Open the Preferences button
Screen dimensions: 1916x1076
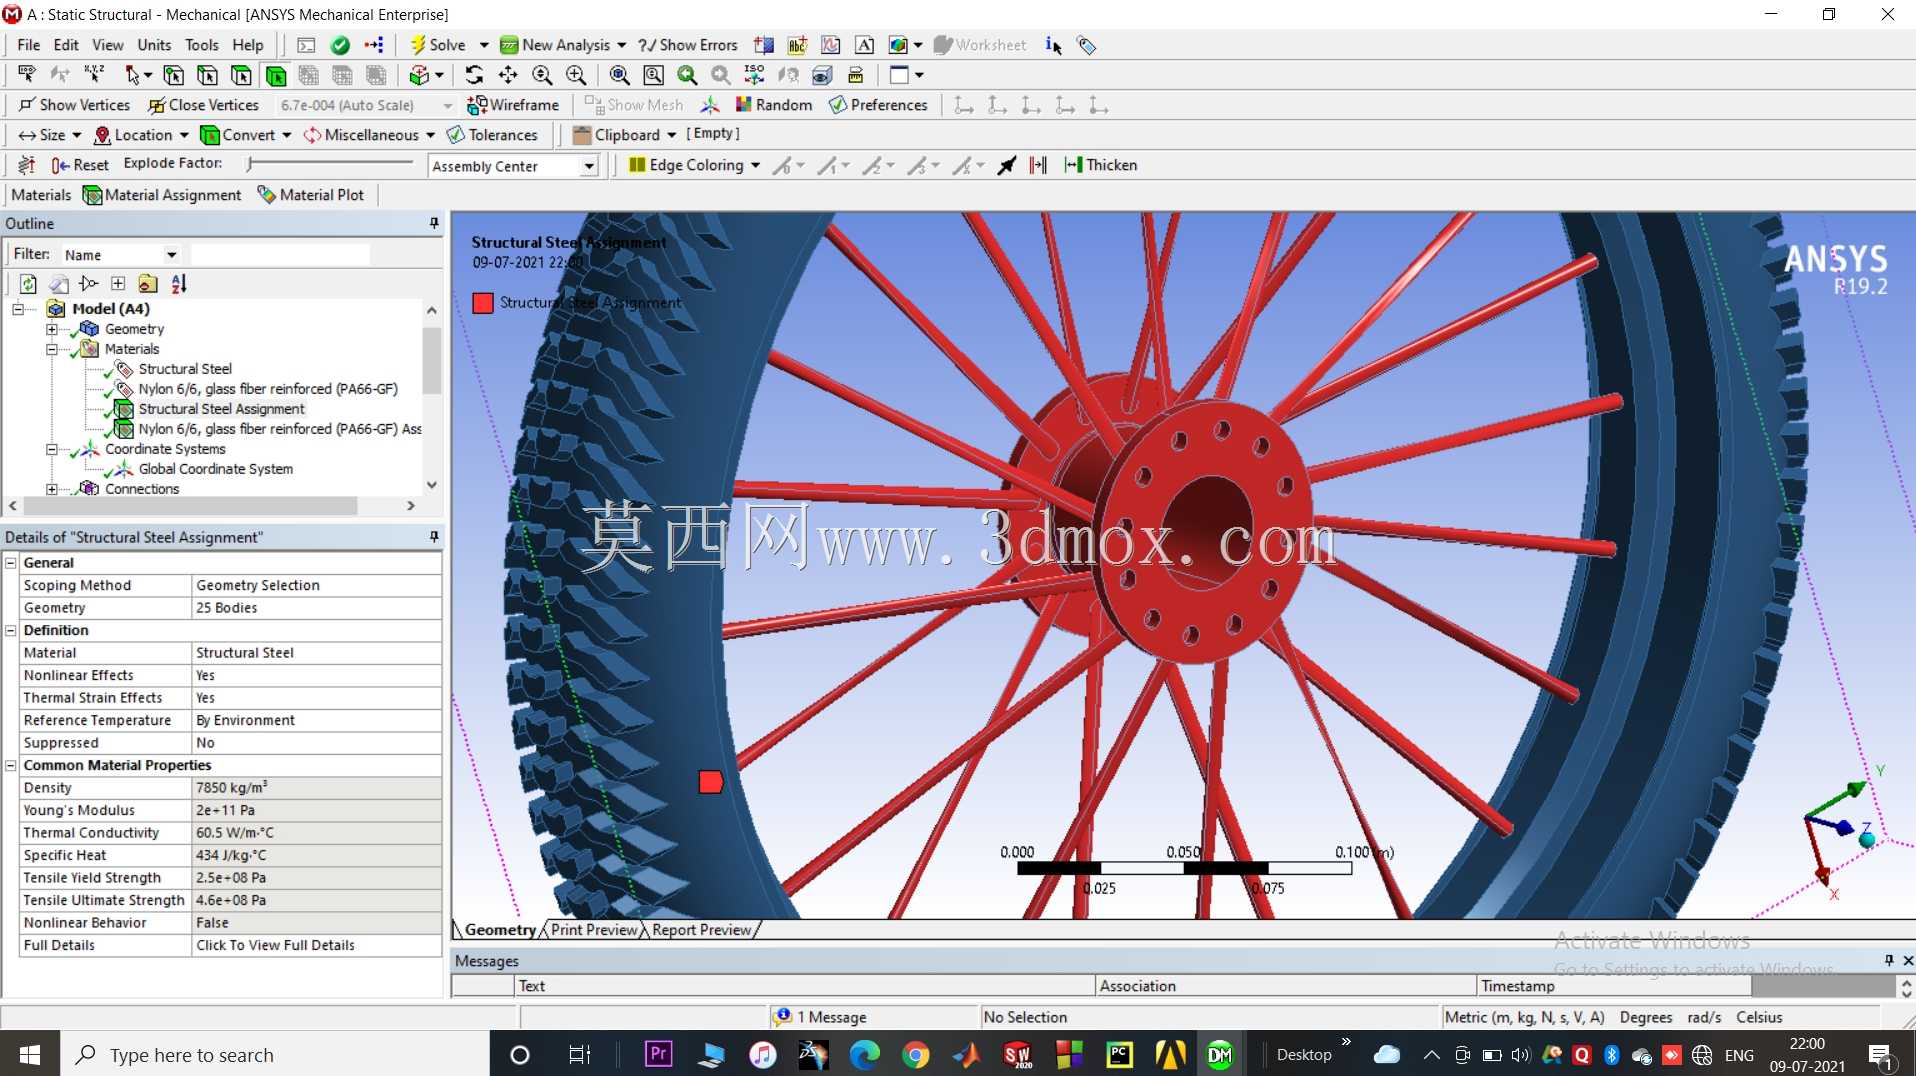pos(878,105)
